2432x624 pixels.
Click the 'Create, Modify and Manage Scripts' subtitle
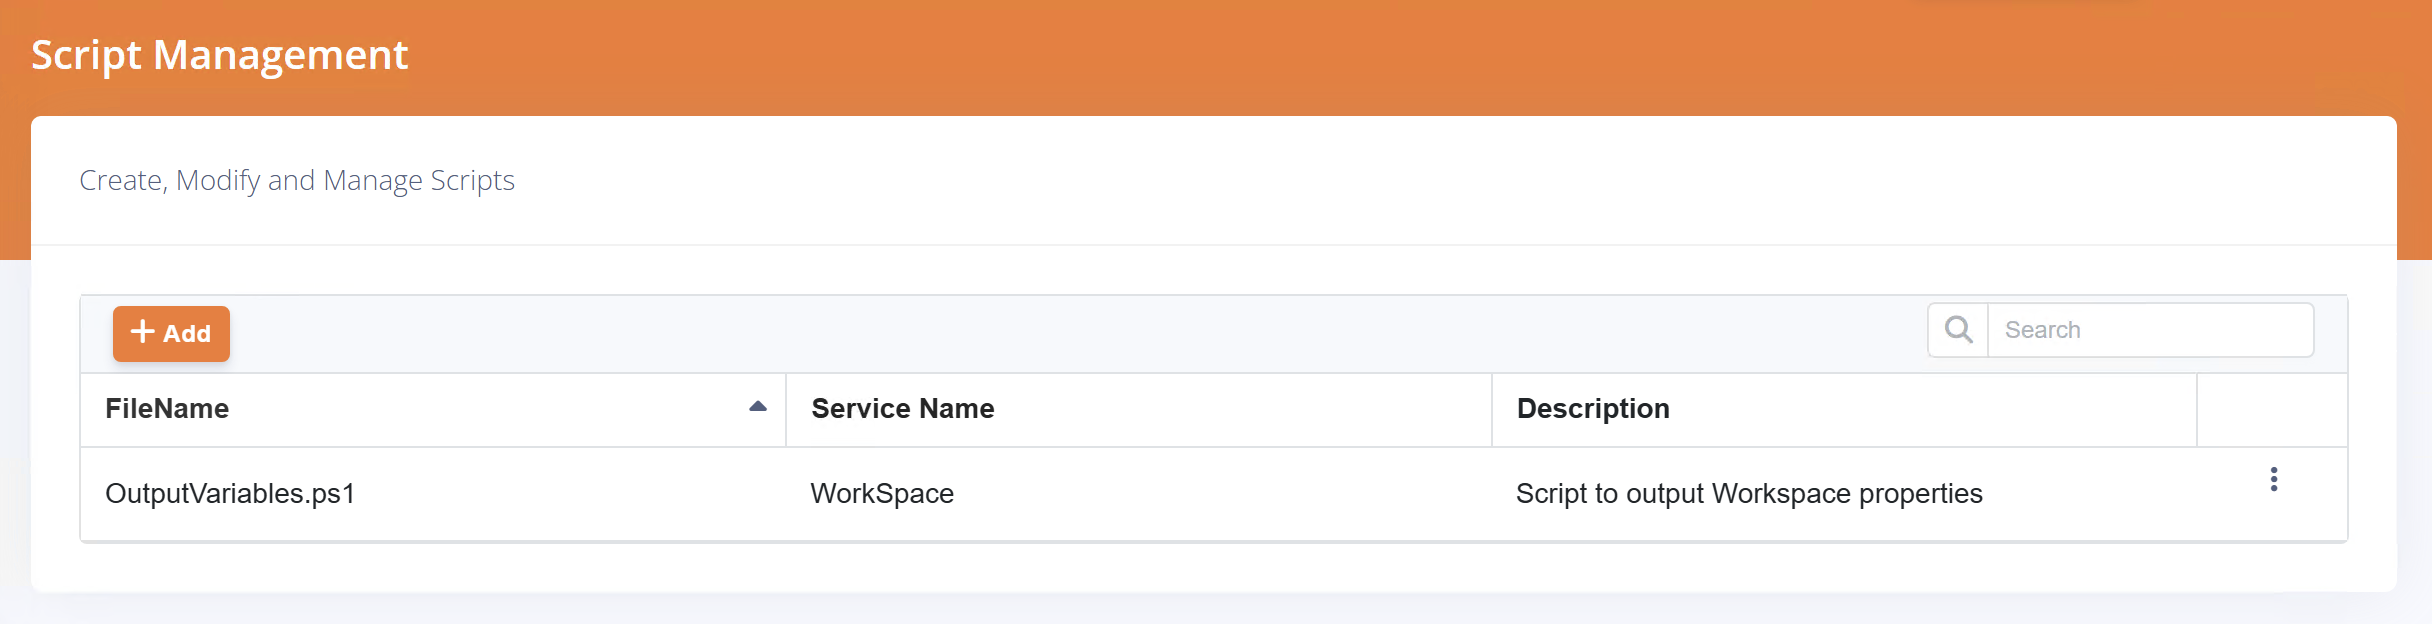click(297, 181)
